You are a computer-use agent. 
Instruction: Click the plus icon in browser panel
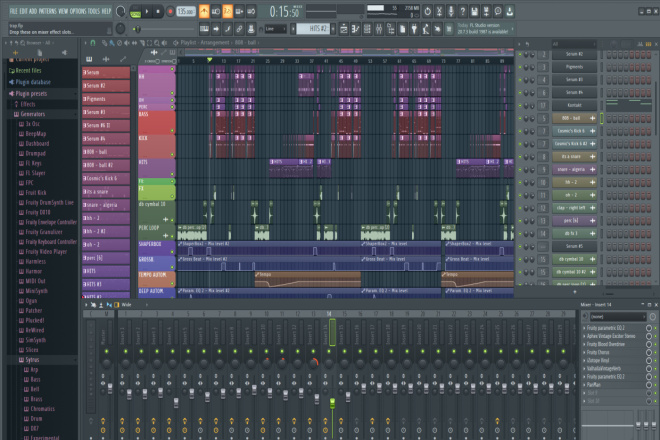tap(16, 53)
